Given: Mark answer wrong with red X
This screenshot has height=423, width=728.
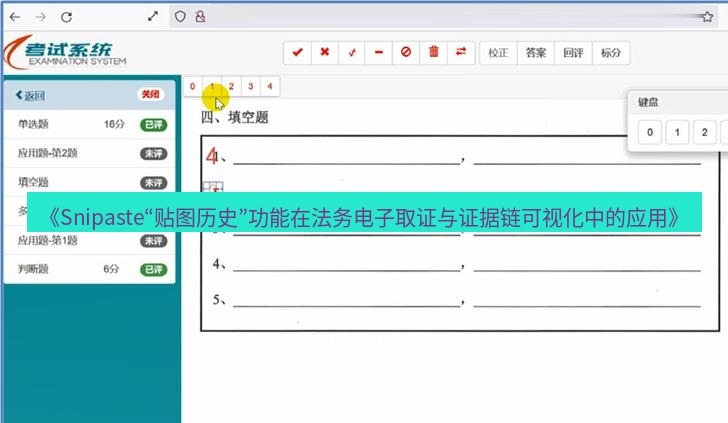Looking at the screenshot, I should click(x=325, y=52).
